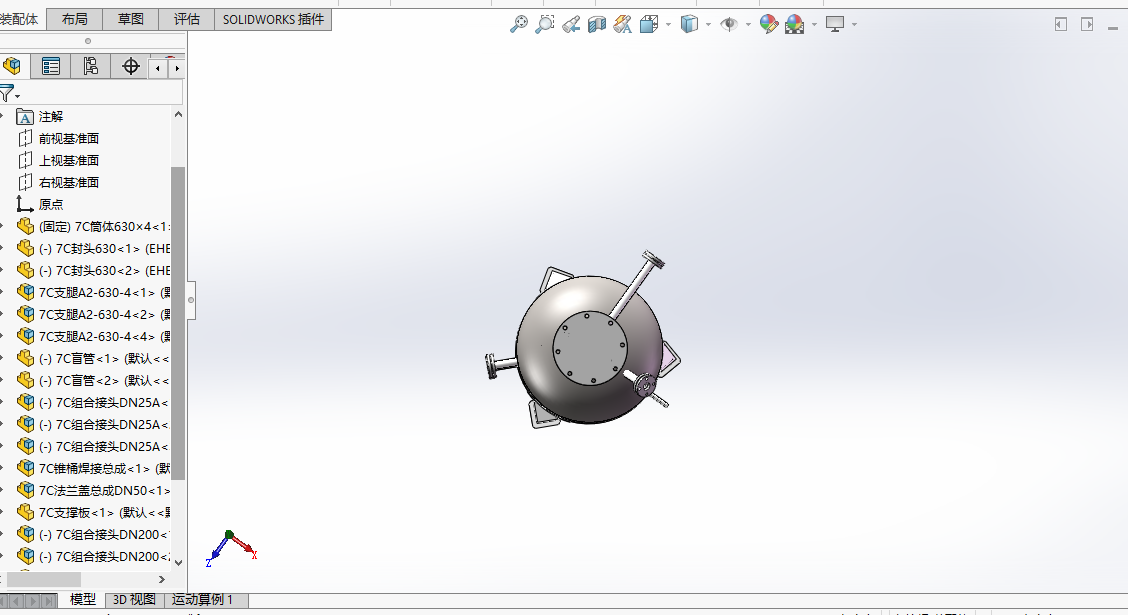Click Display Style cube icon
The image size is (1128, 615).
click(689, 24)
